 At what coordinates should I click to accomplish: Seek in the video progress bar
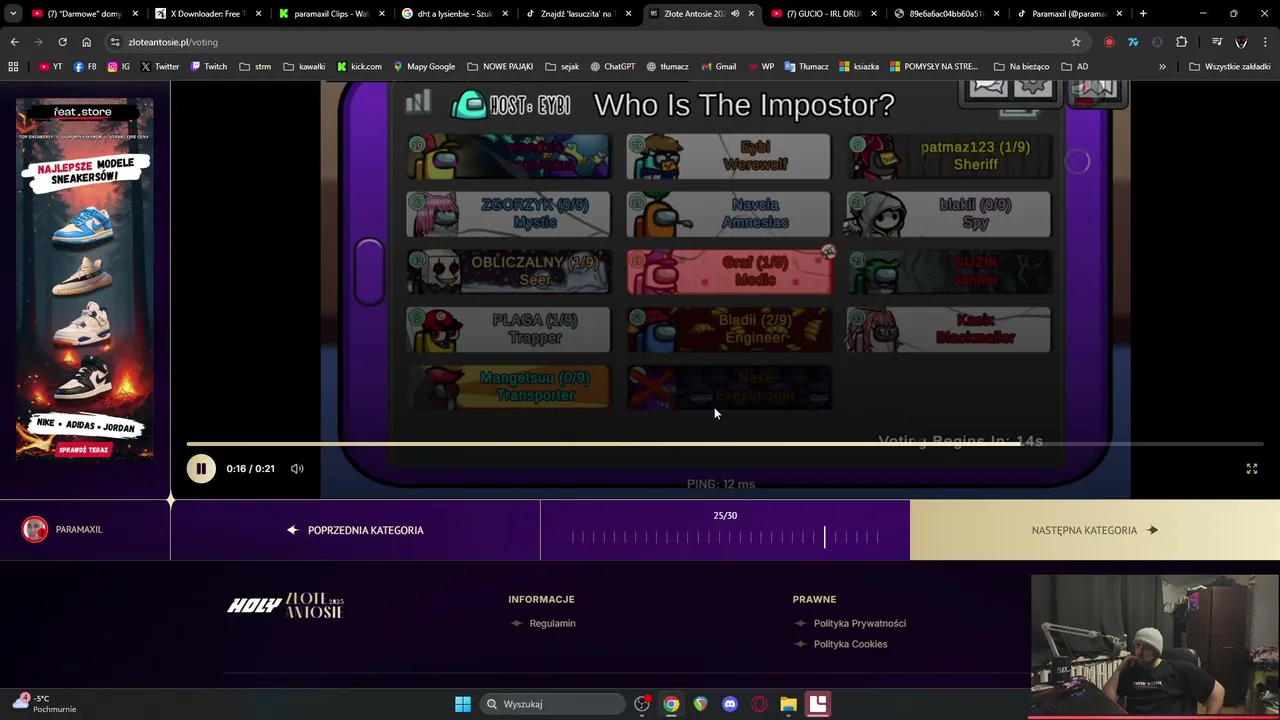click(725, 444)
